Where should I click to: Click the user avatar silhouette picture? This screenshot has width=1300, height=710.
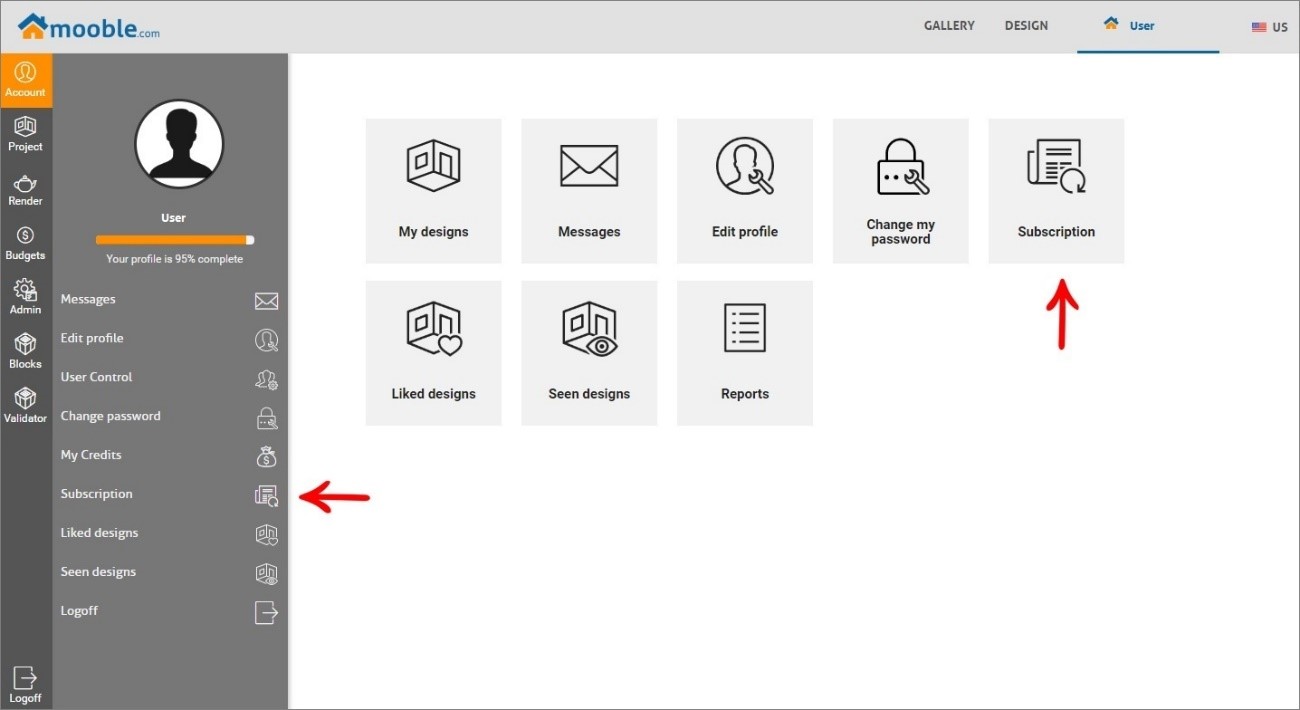[179, 144]
